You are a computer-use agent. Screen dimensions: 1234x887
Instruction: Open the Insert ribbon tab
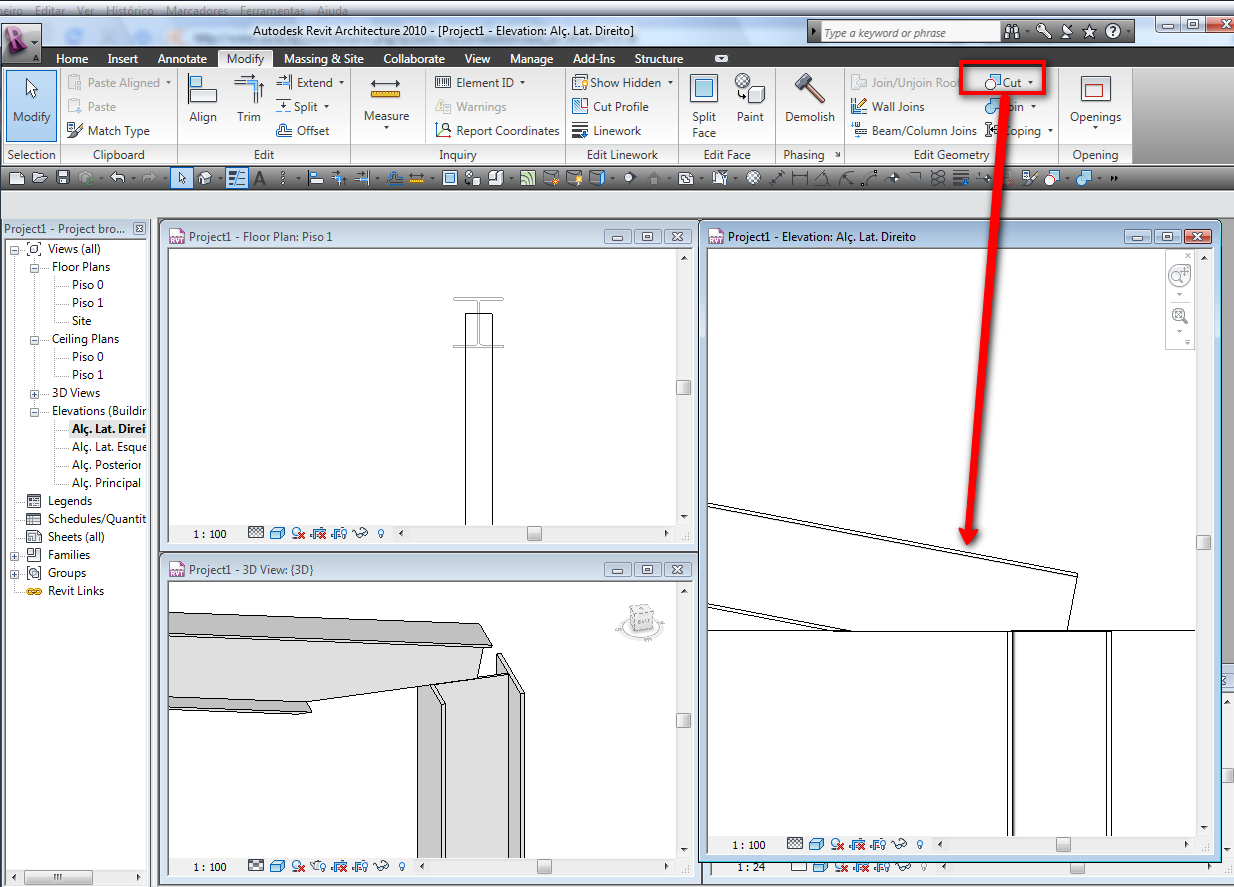pyautogui.click(x=123, y=59)
